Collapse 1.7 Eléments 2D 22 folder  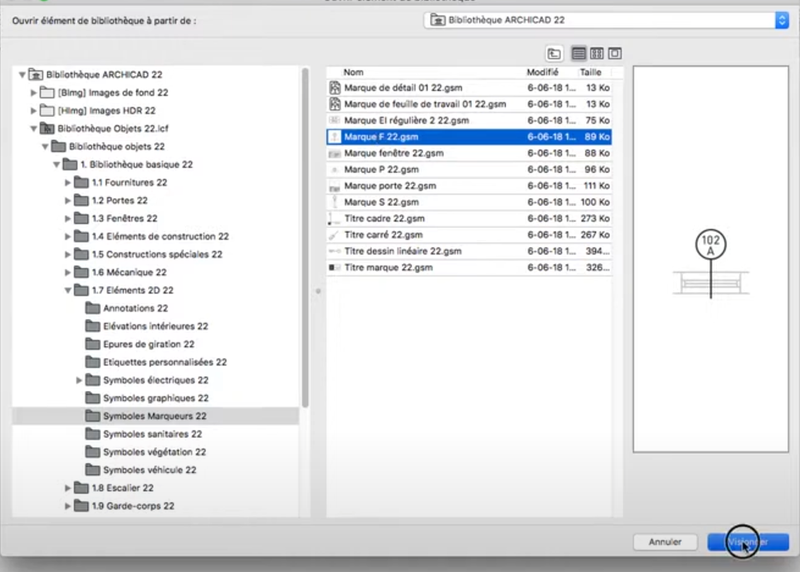point(67,290)
